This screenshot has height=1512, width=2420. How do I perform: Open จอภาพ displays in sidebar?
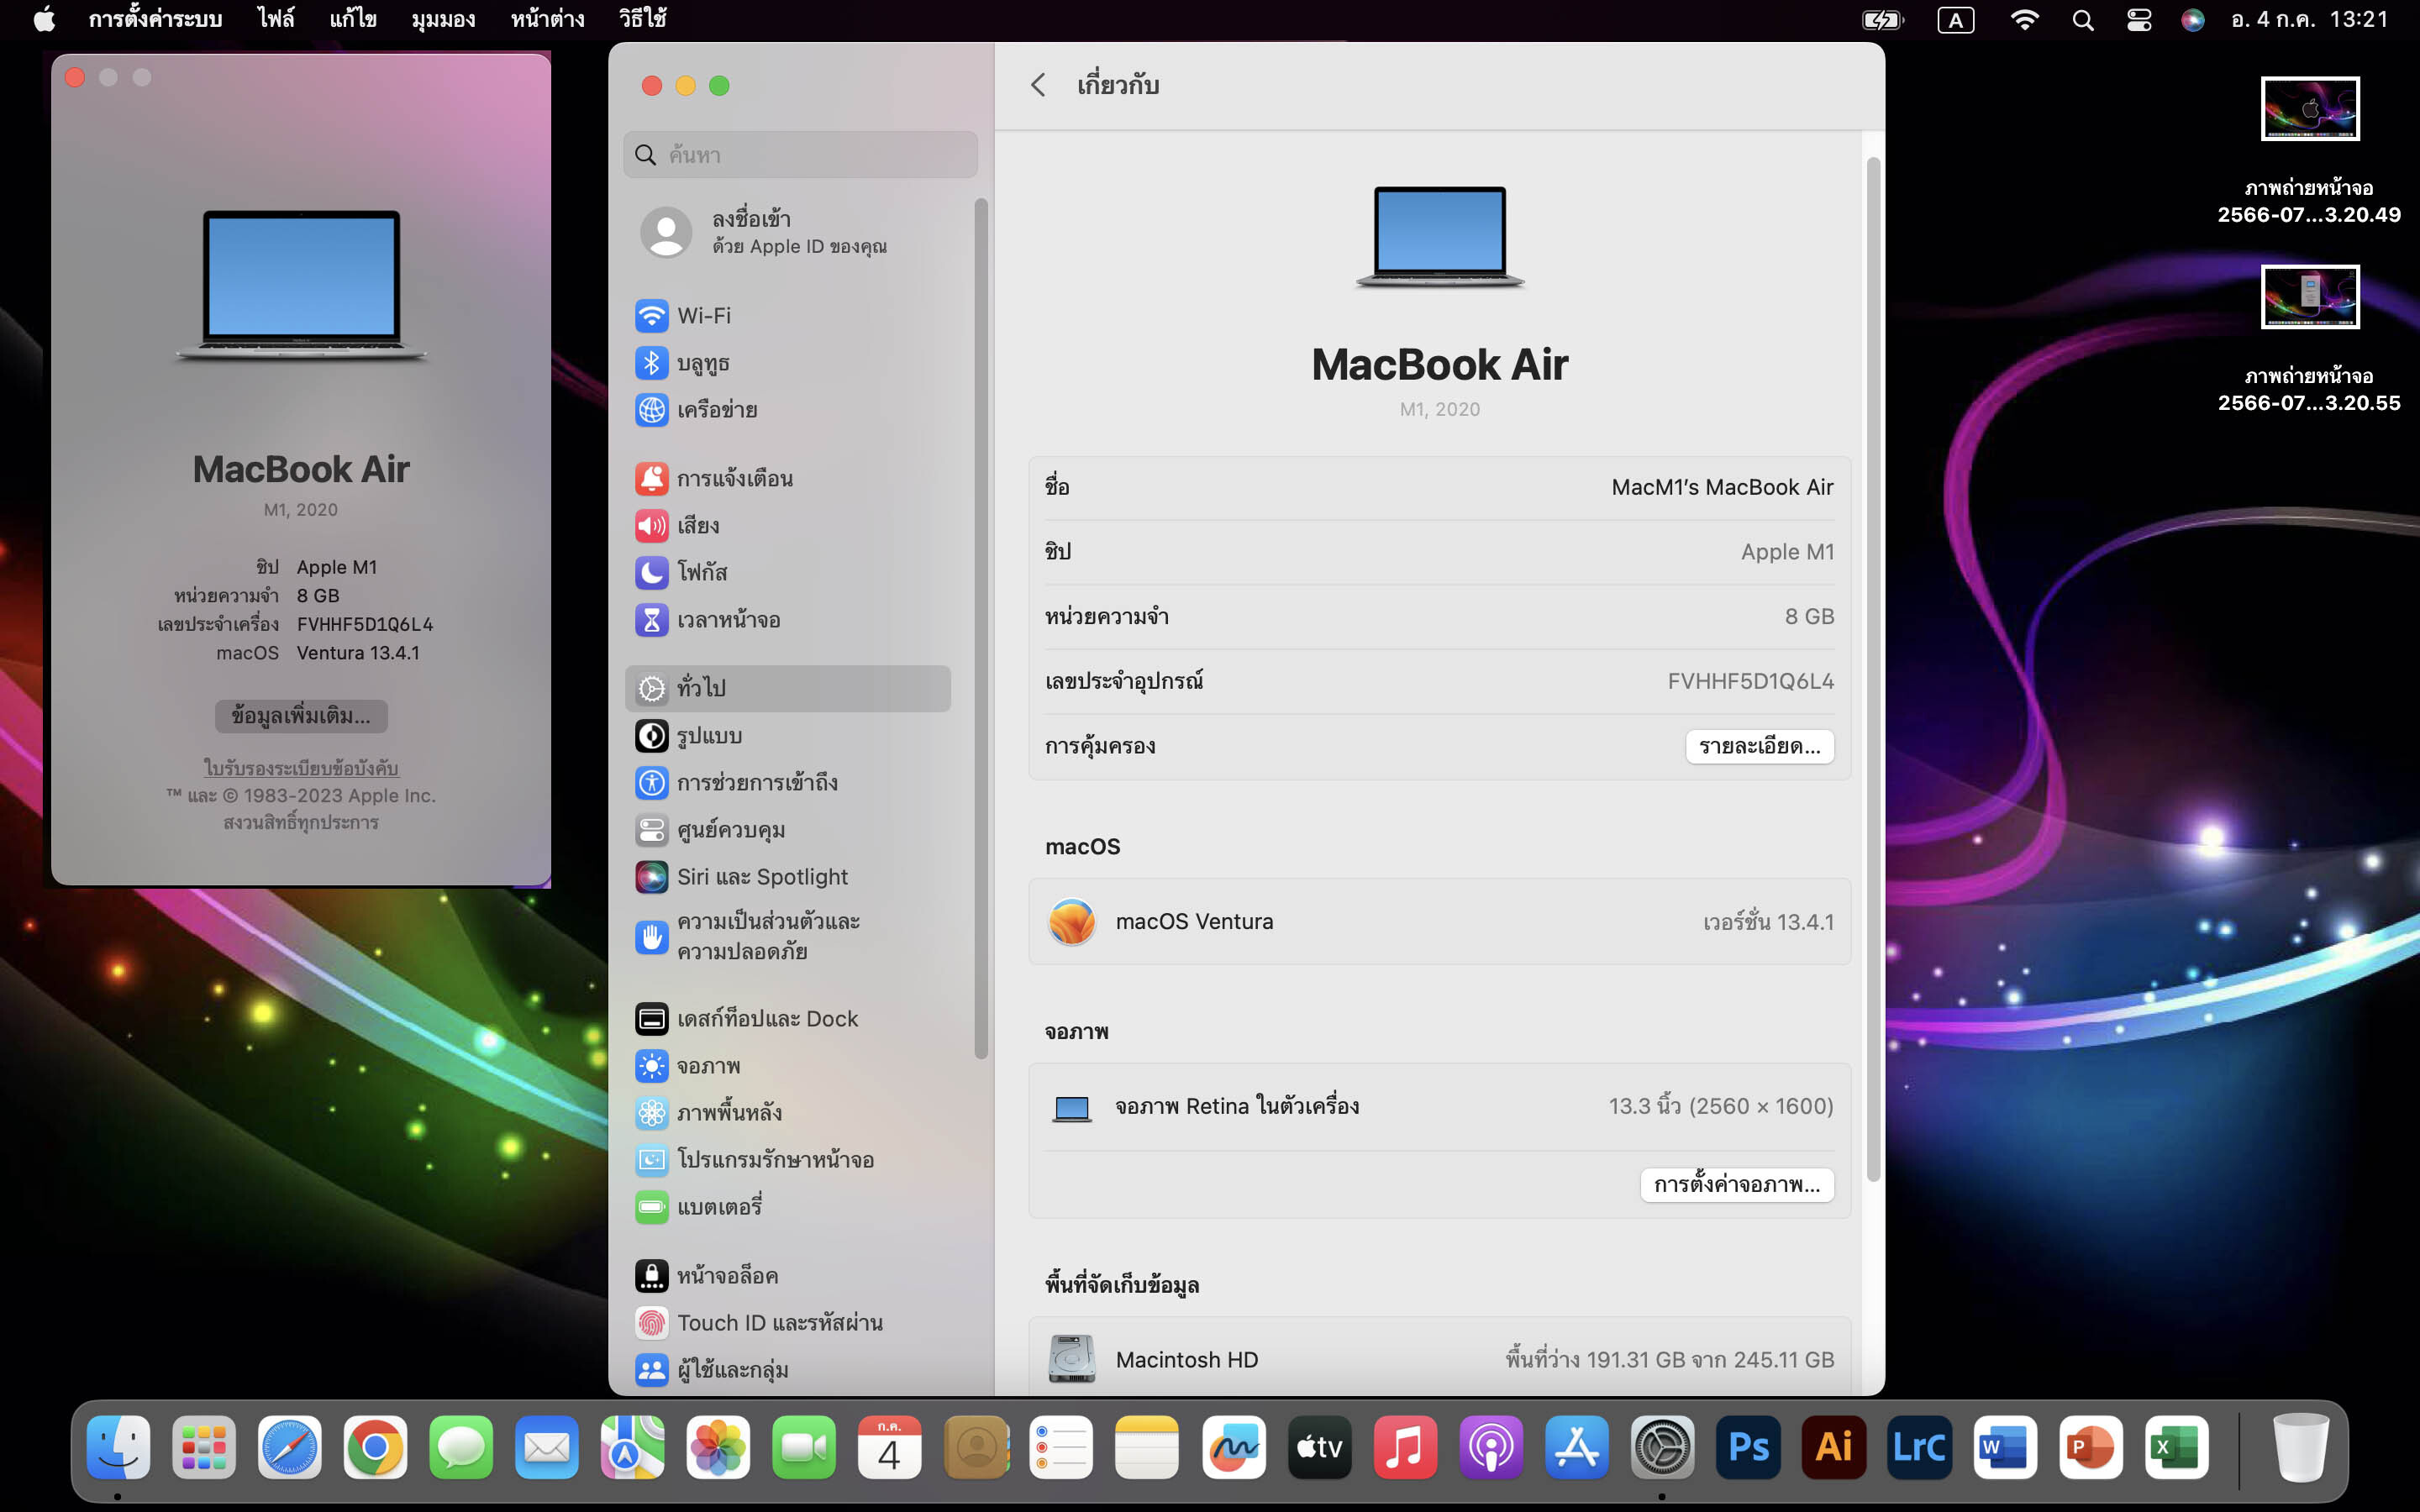[788, 1066]
